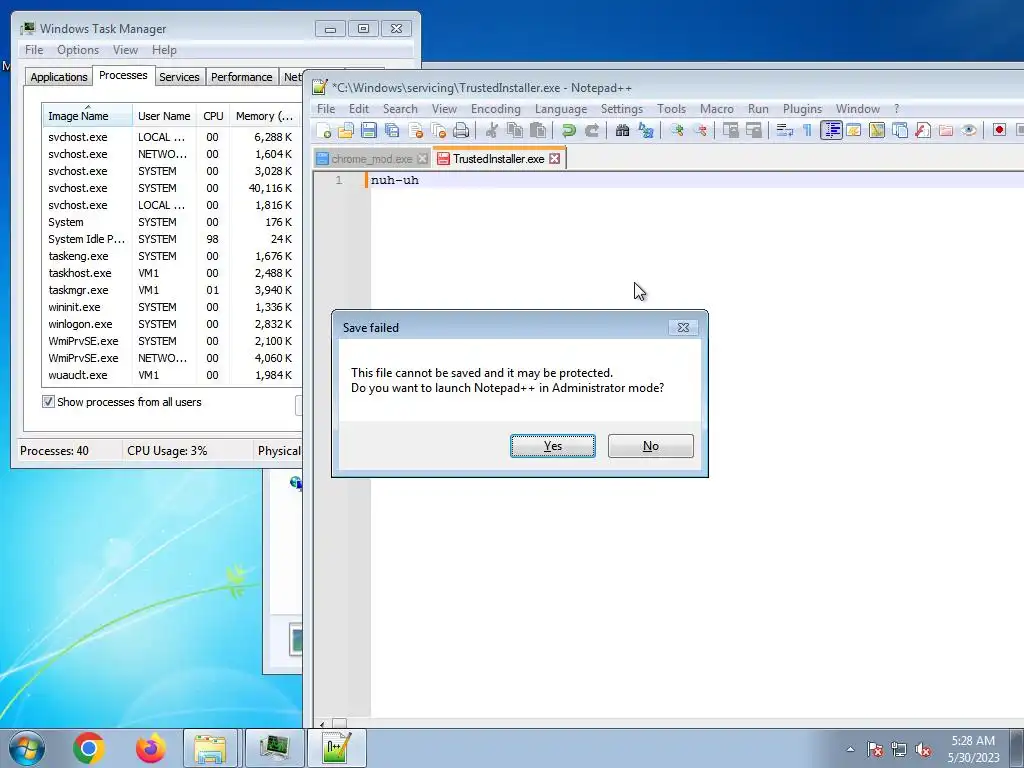Click the Action Center flag tray icon
1024x768 pixels.
click(874, 750)
